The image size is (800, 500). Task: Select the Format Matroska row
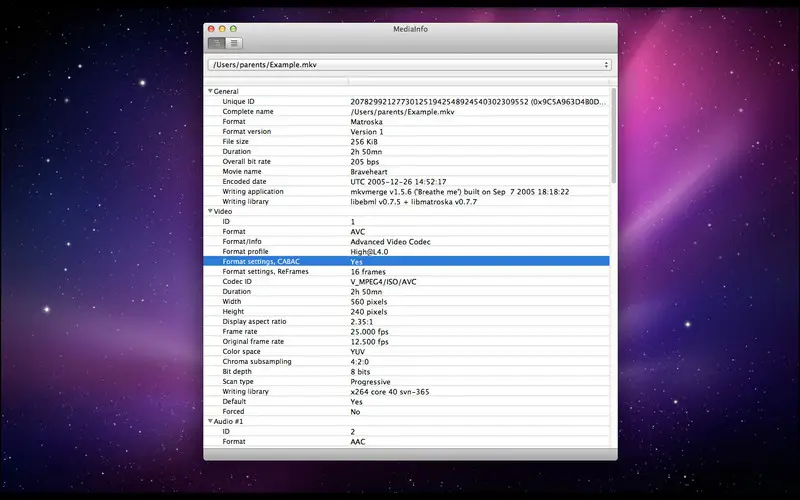pyautogui.click(x=406, y=121)
